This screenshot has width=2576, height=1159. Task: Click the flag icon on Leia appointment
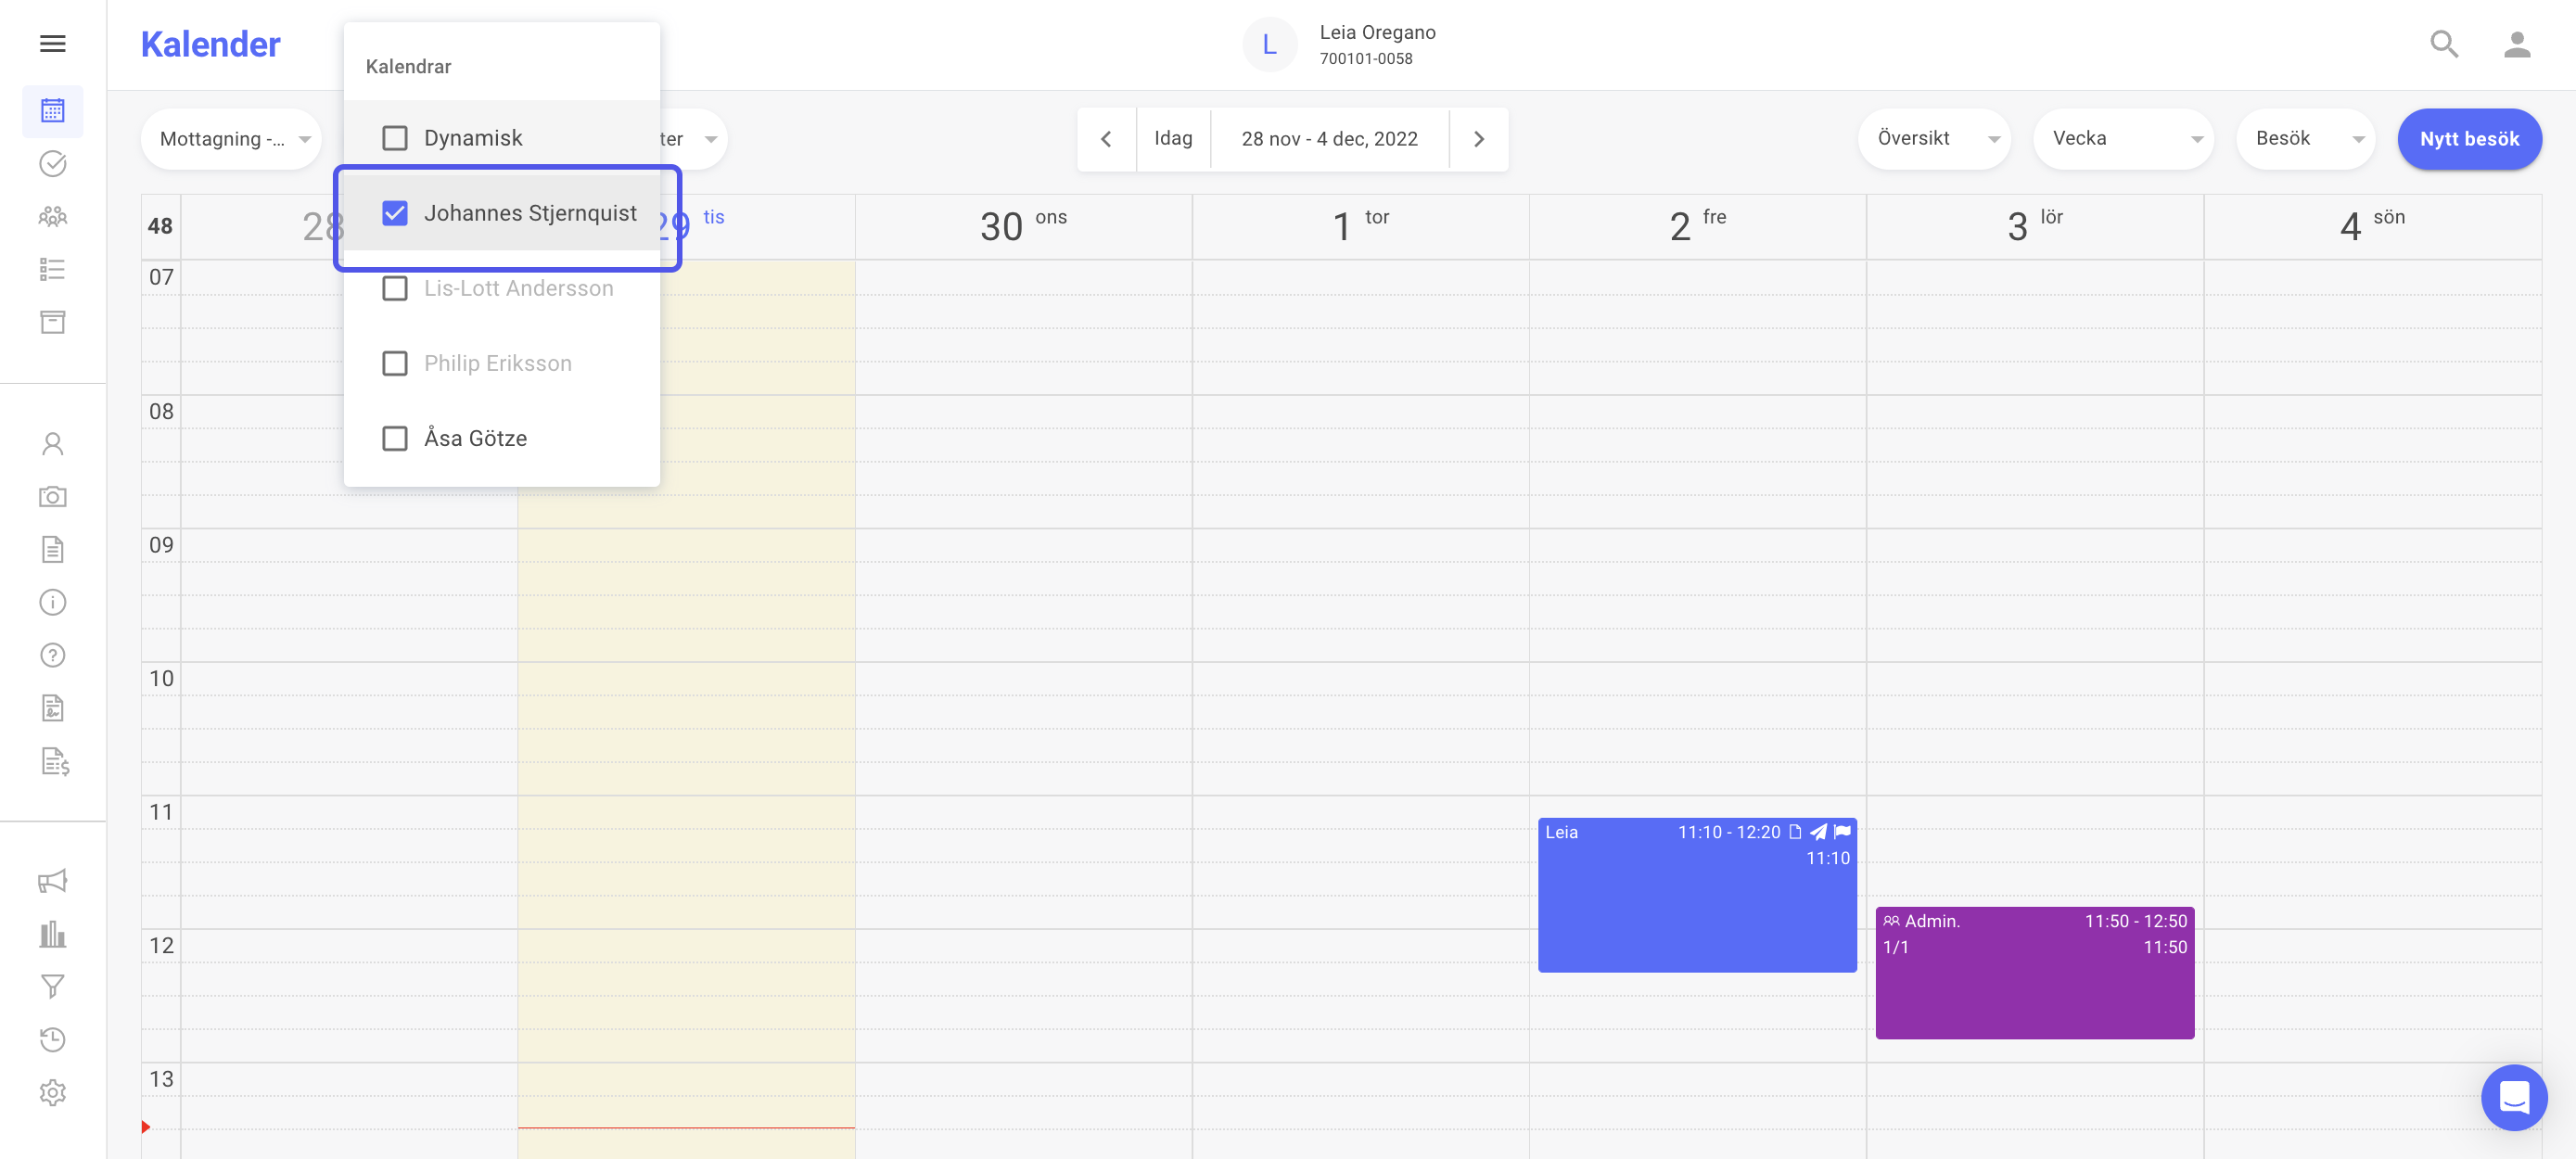click(x=1842, y=831)
